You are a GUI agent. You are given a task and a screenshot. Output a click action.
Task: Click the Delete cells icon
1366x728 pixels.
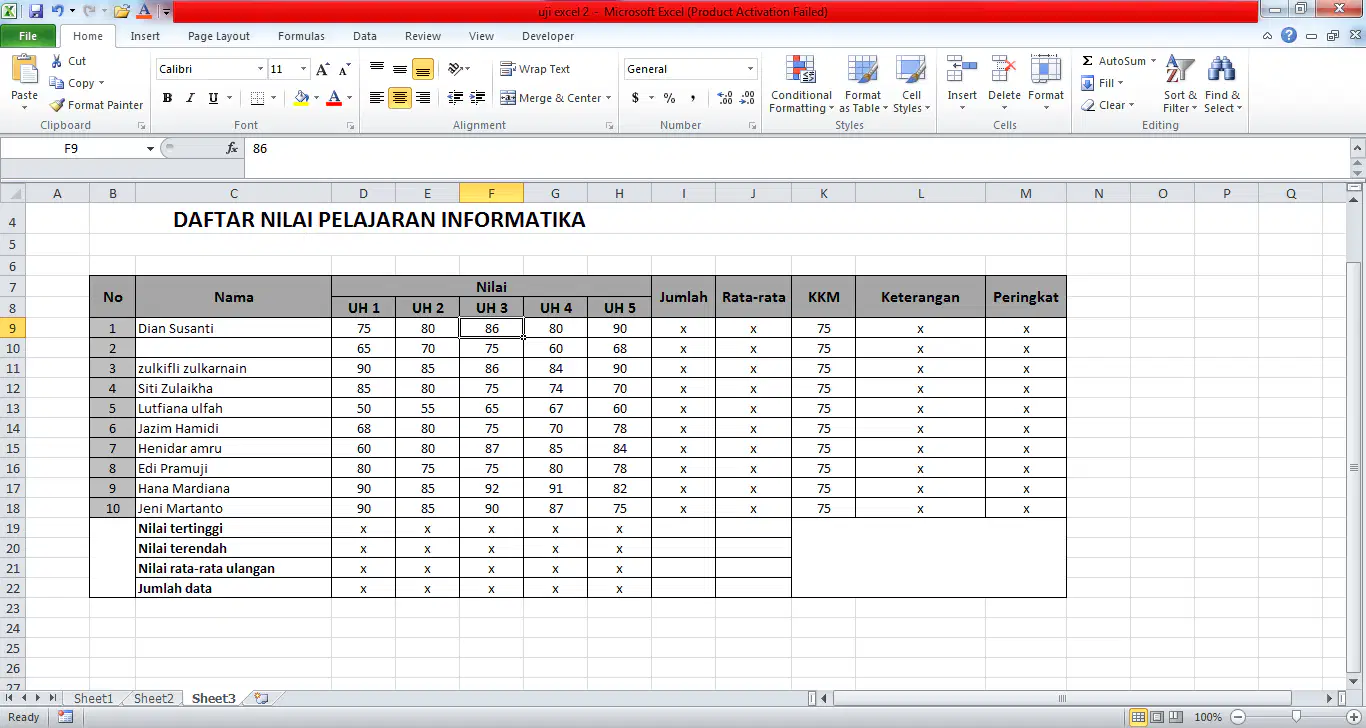click(x=1004, y=70)
